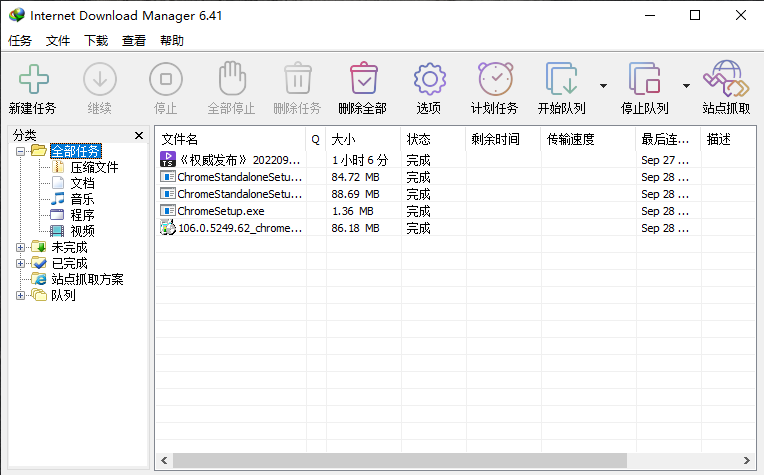The image size is (764, 475).
Task: Click horizontal scrollbar right arrow
Action: pos(746,460)
